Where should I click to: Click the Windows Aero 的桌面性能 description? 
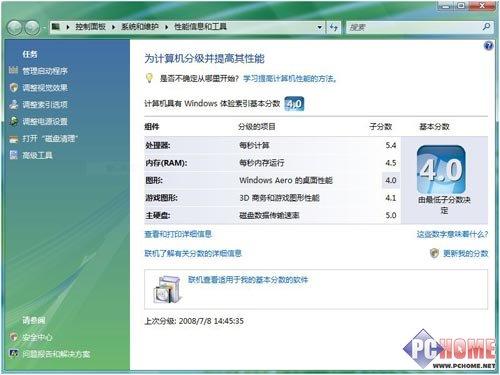coord(286,180)
